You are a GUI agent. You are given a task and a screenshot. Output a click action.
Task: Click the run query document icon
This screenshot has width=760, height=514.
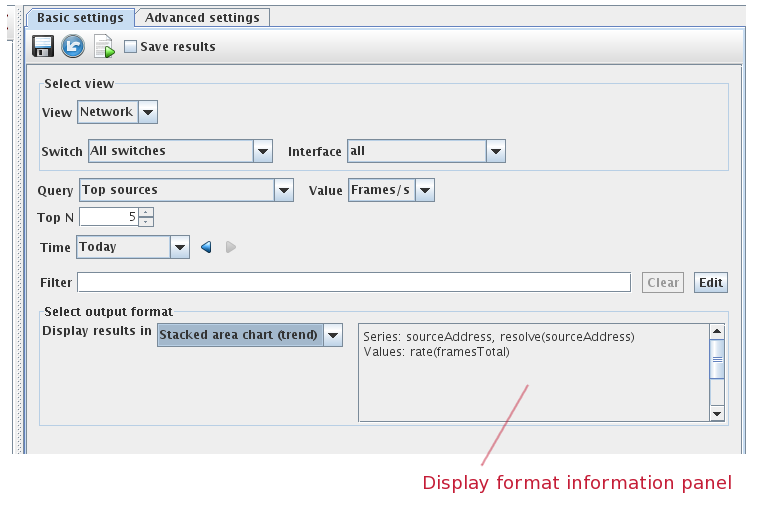point(104,46)
